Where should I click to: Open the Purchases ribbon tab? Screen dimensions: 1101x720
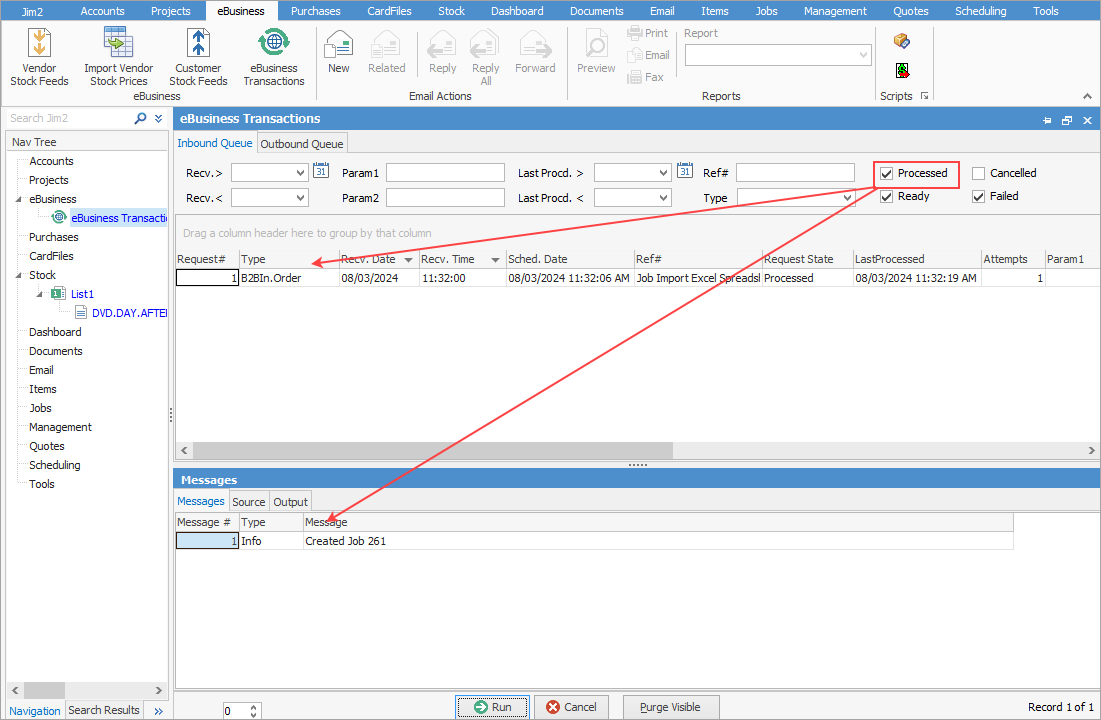[315, 11]
